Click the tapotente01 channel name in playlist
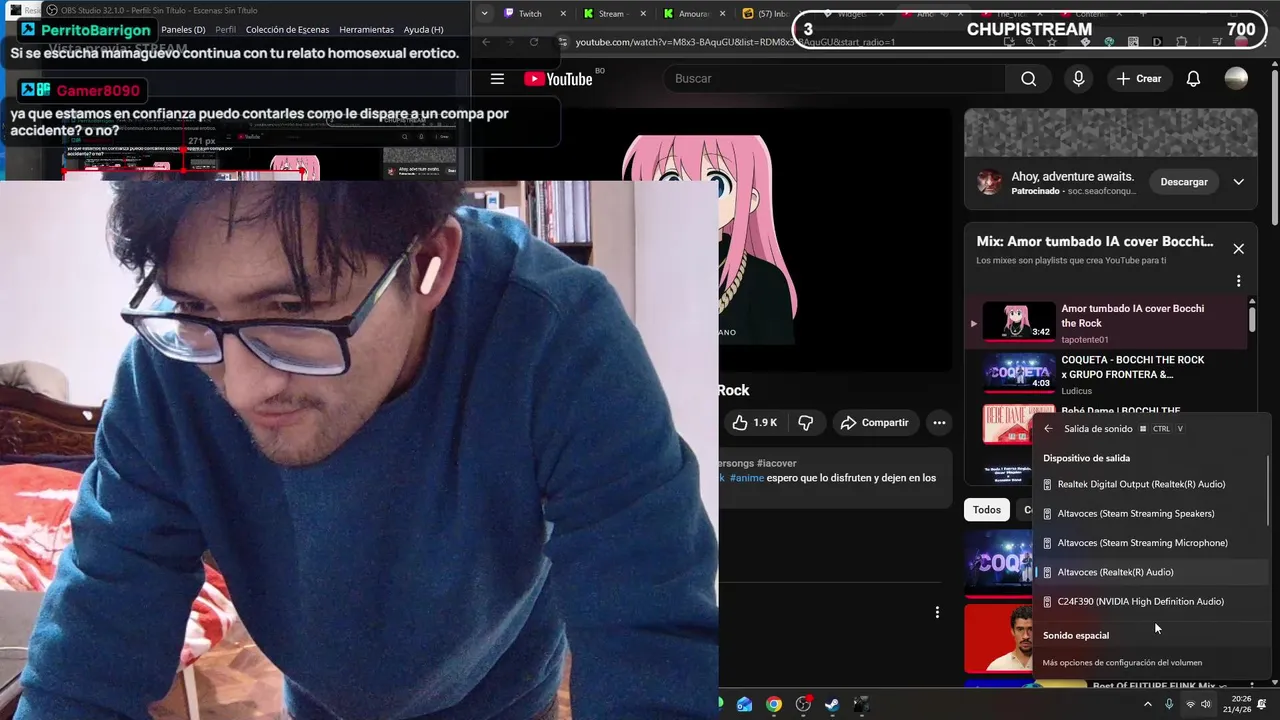The image size is (1280, 720). 1084,340
